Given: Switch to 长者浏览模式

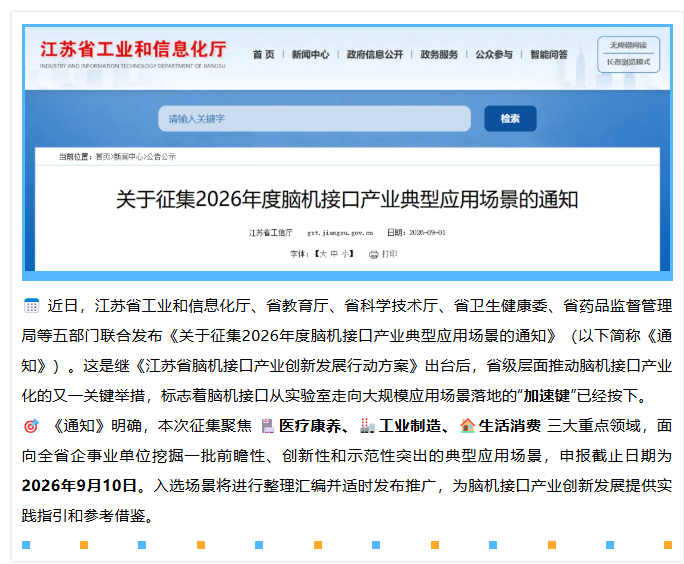Looking at the screenshot, I should click(628, 62).
